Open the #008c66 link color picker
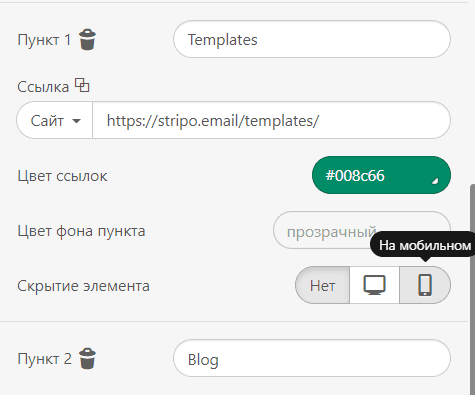475x395 pixels. tap(381, 175)
